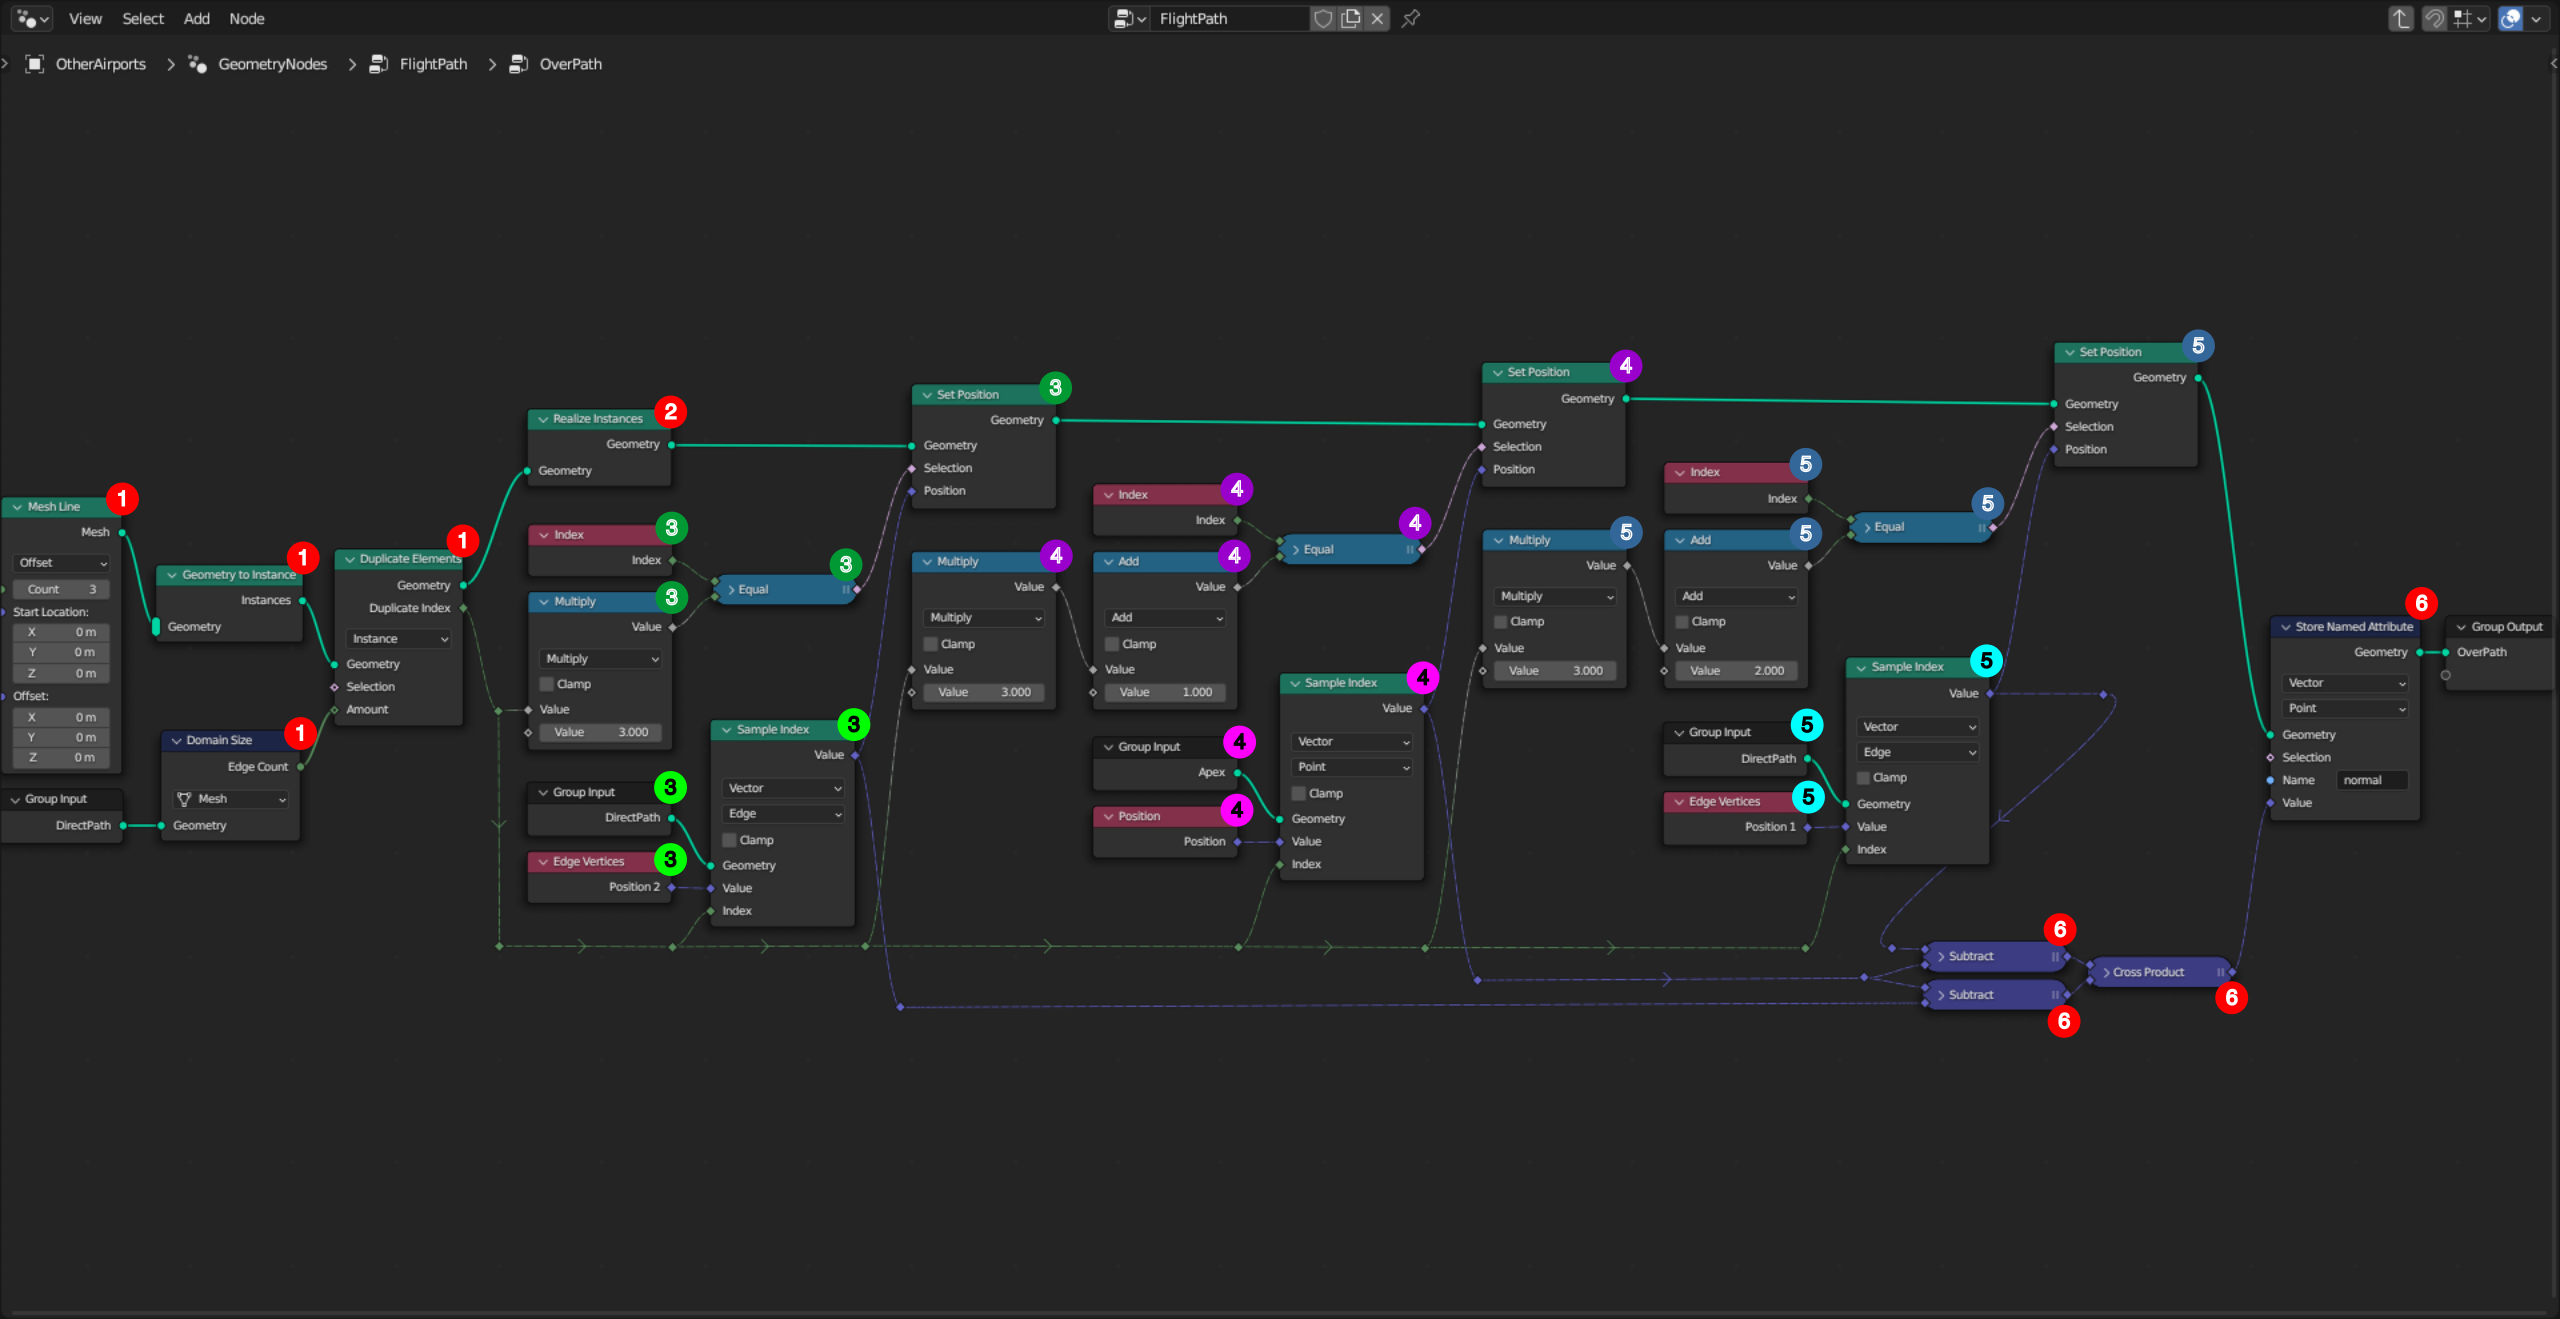Click the node editor Select menu
This screenshot has height=1319, width=2560.
click(143, 19)
